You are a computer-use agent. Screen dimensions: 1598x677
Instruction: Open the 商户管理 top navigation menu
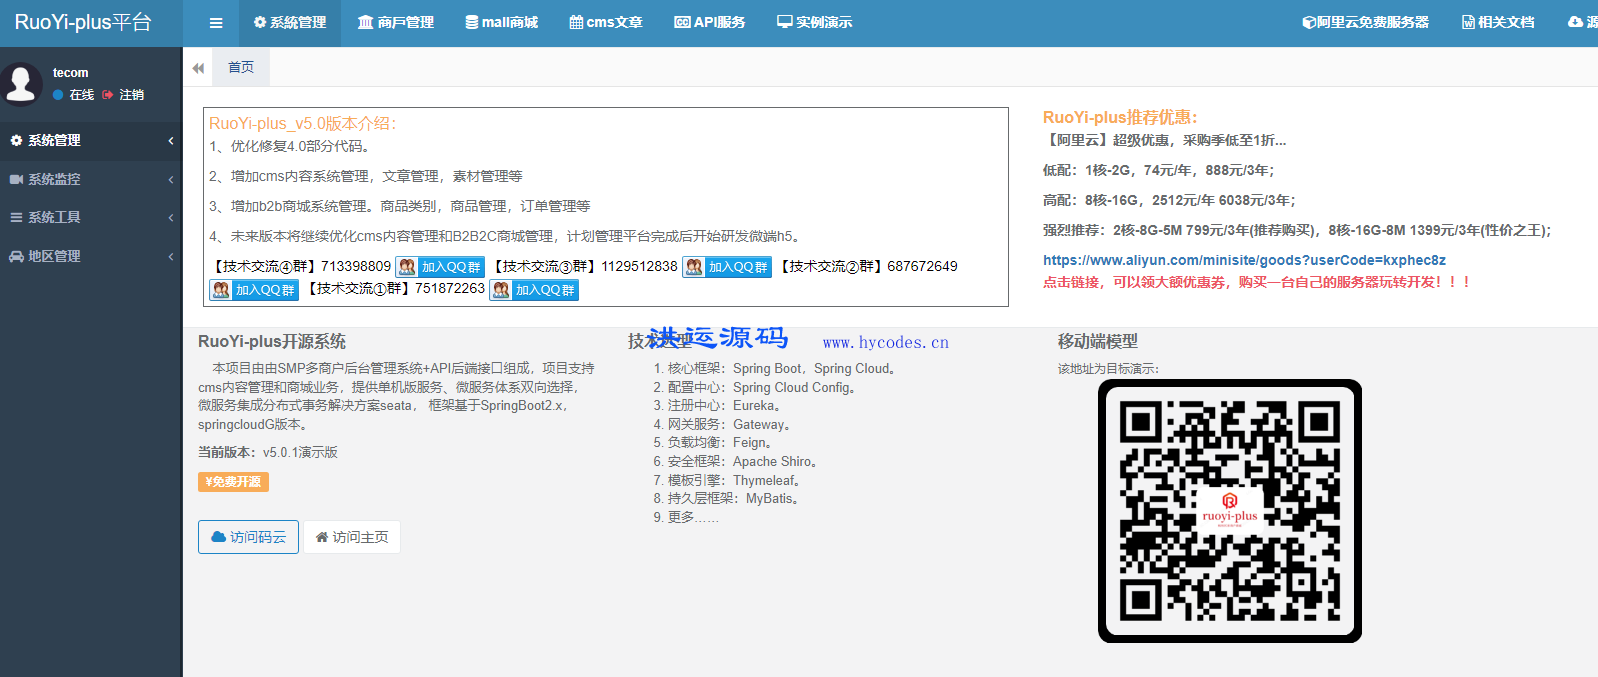(396, 23)
